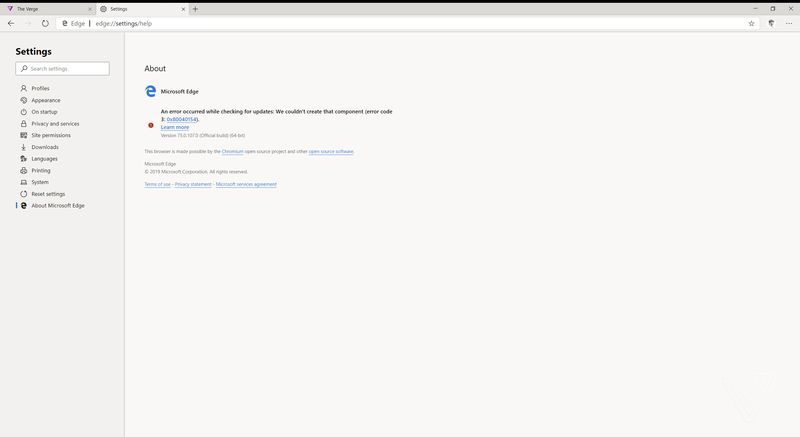
Task: Focus the Search settings field
Action: pyautogui.click(x=62, y=68)
